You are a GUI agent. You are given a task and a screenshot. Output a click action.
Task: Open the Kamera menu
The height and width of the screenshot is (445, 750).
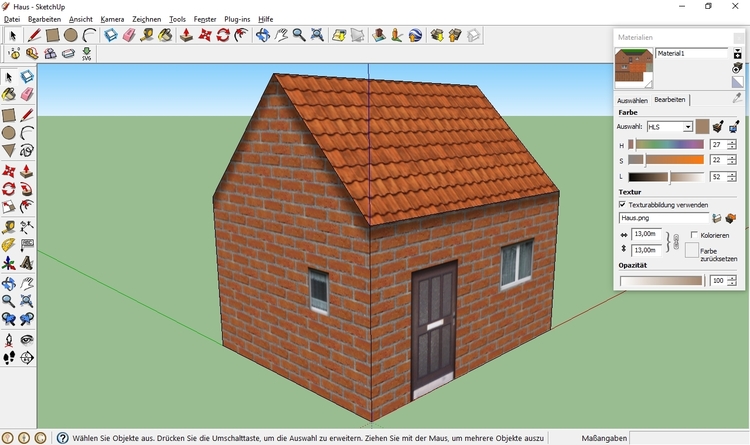click(112, 19)
